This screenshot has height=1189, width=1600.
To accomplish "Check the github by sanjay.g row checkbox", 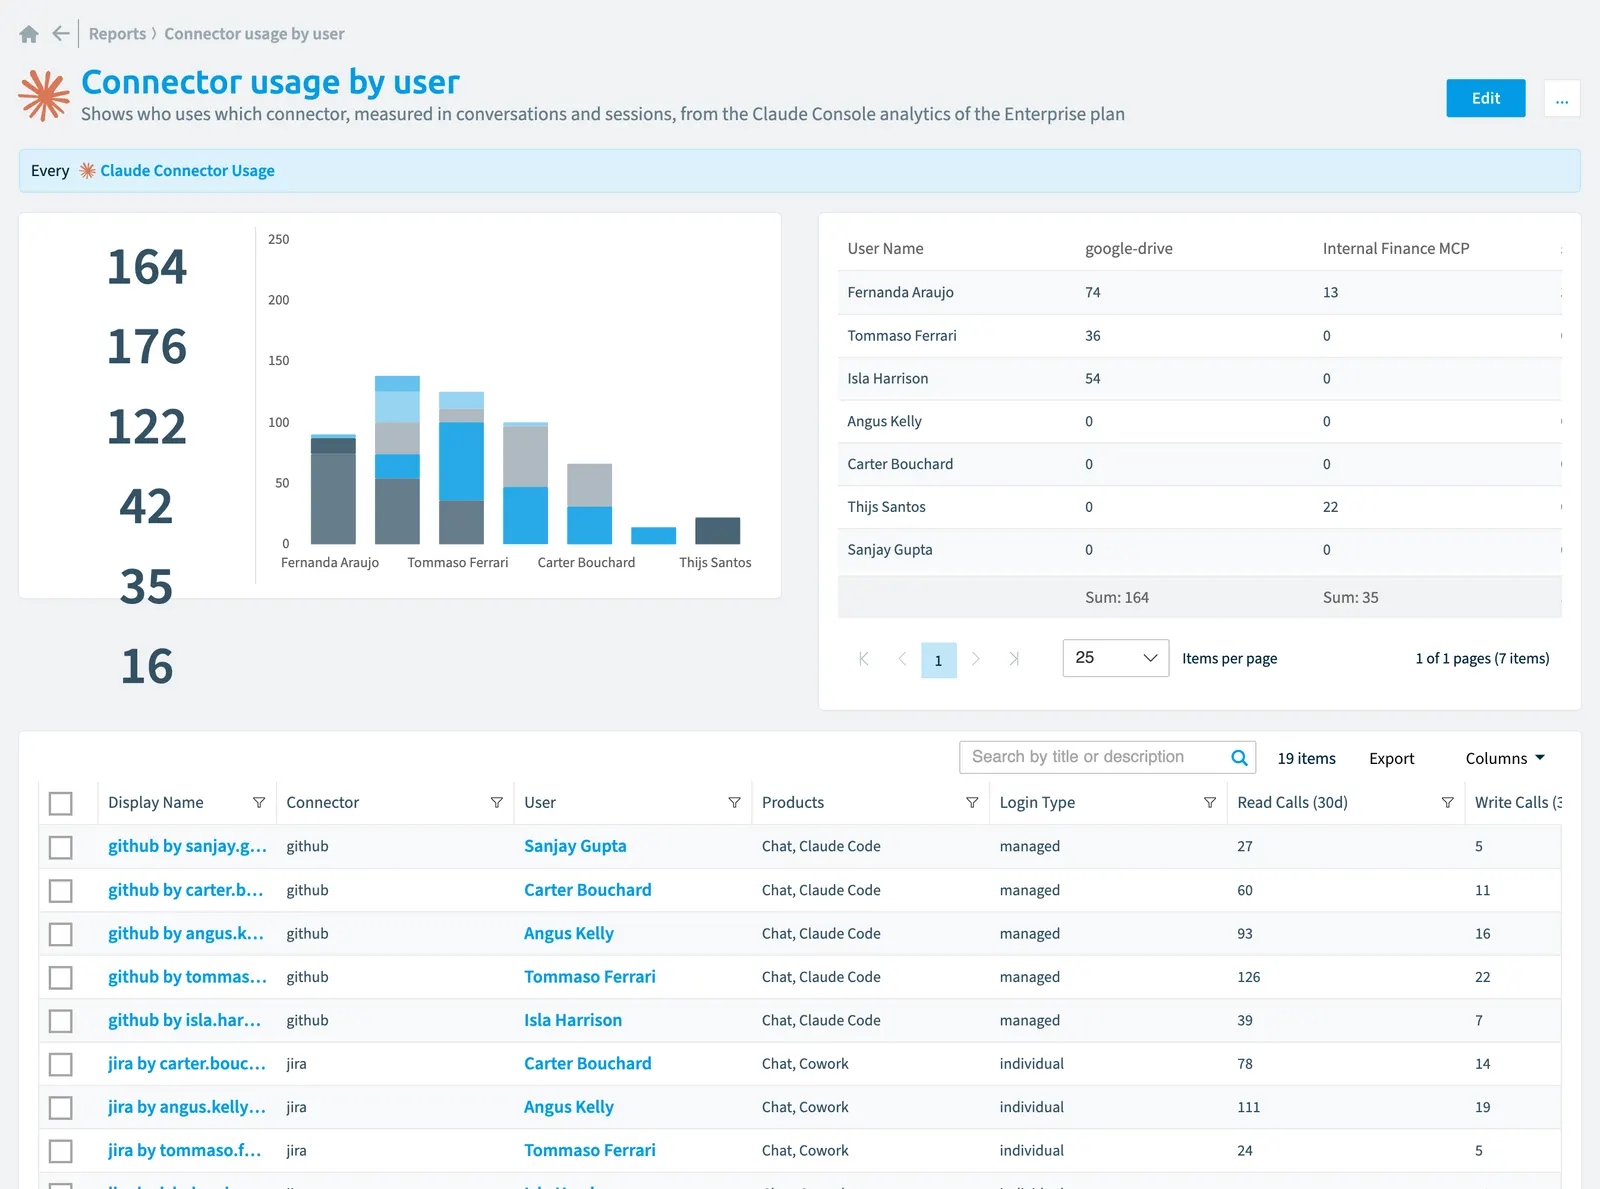I will pyautogui.click(x=61, y=847).
